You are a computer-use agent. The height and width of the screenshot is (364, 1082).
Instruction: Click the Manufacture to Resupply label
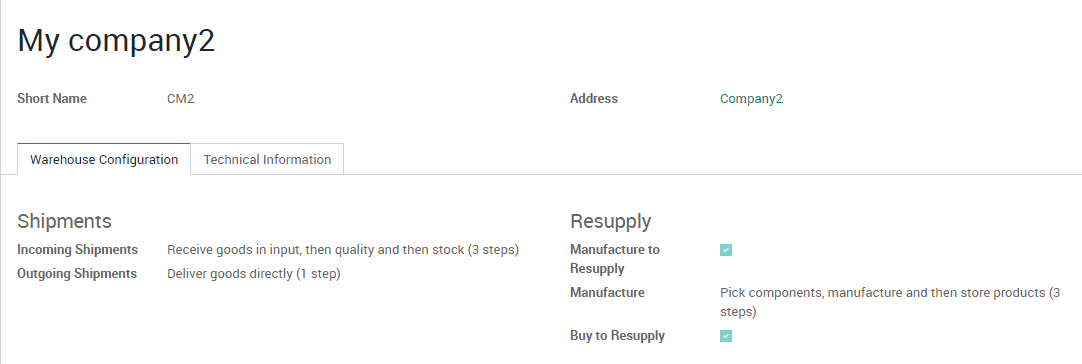pyautogui.click(x=615, y=259)
